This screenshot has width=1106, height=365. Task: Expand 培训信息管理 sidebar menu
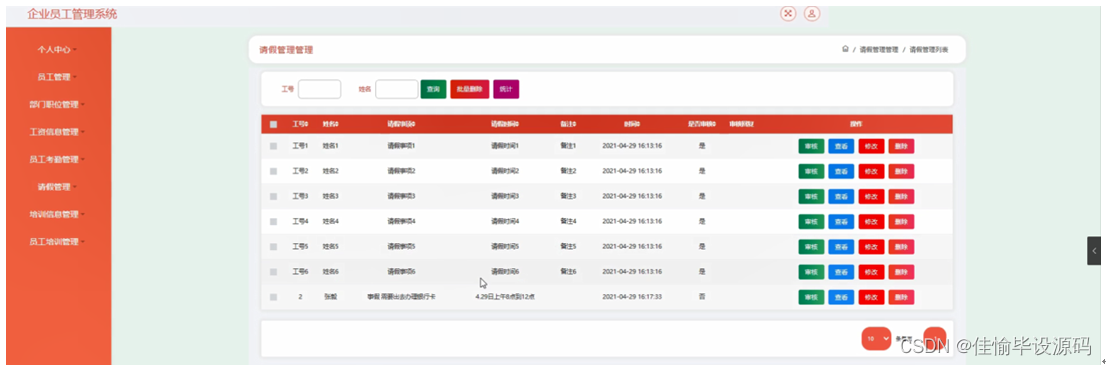pyautogui.click(x=56, y=214)
